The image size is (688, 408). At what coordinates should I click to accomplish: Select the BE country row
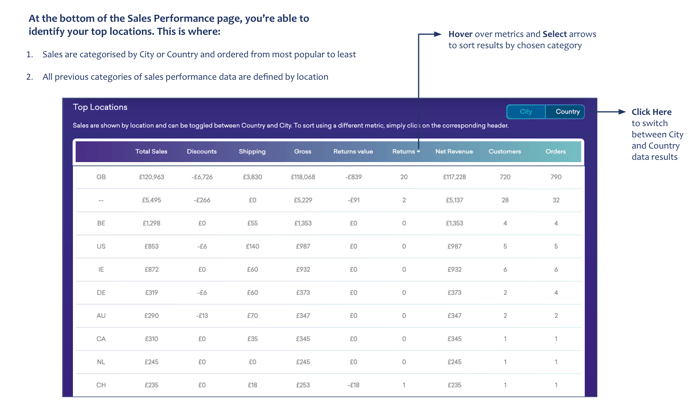[101, 223]
